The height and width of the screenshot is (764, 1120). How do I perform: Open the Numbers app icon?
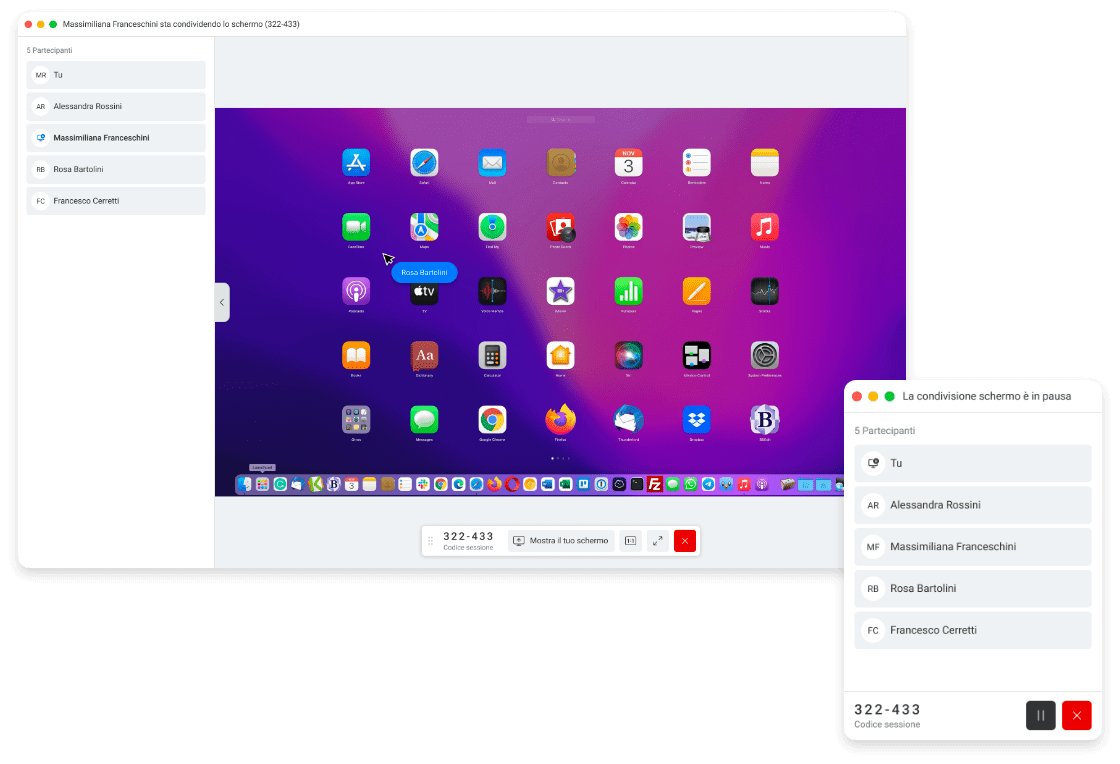pos(629,291)
